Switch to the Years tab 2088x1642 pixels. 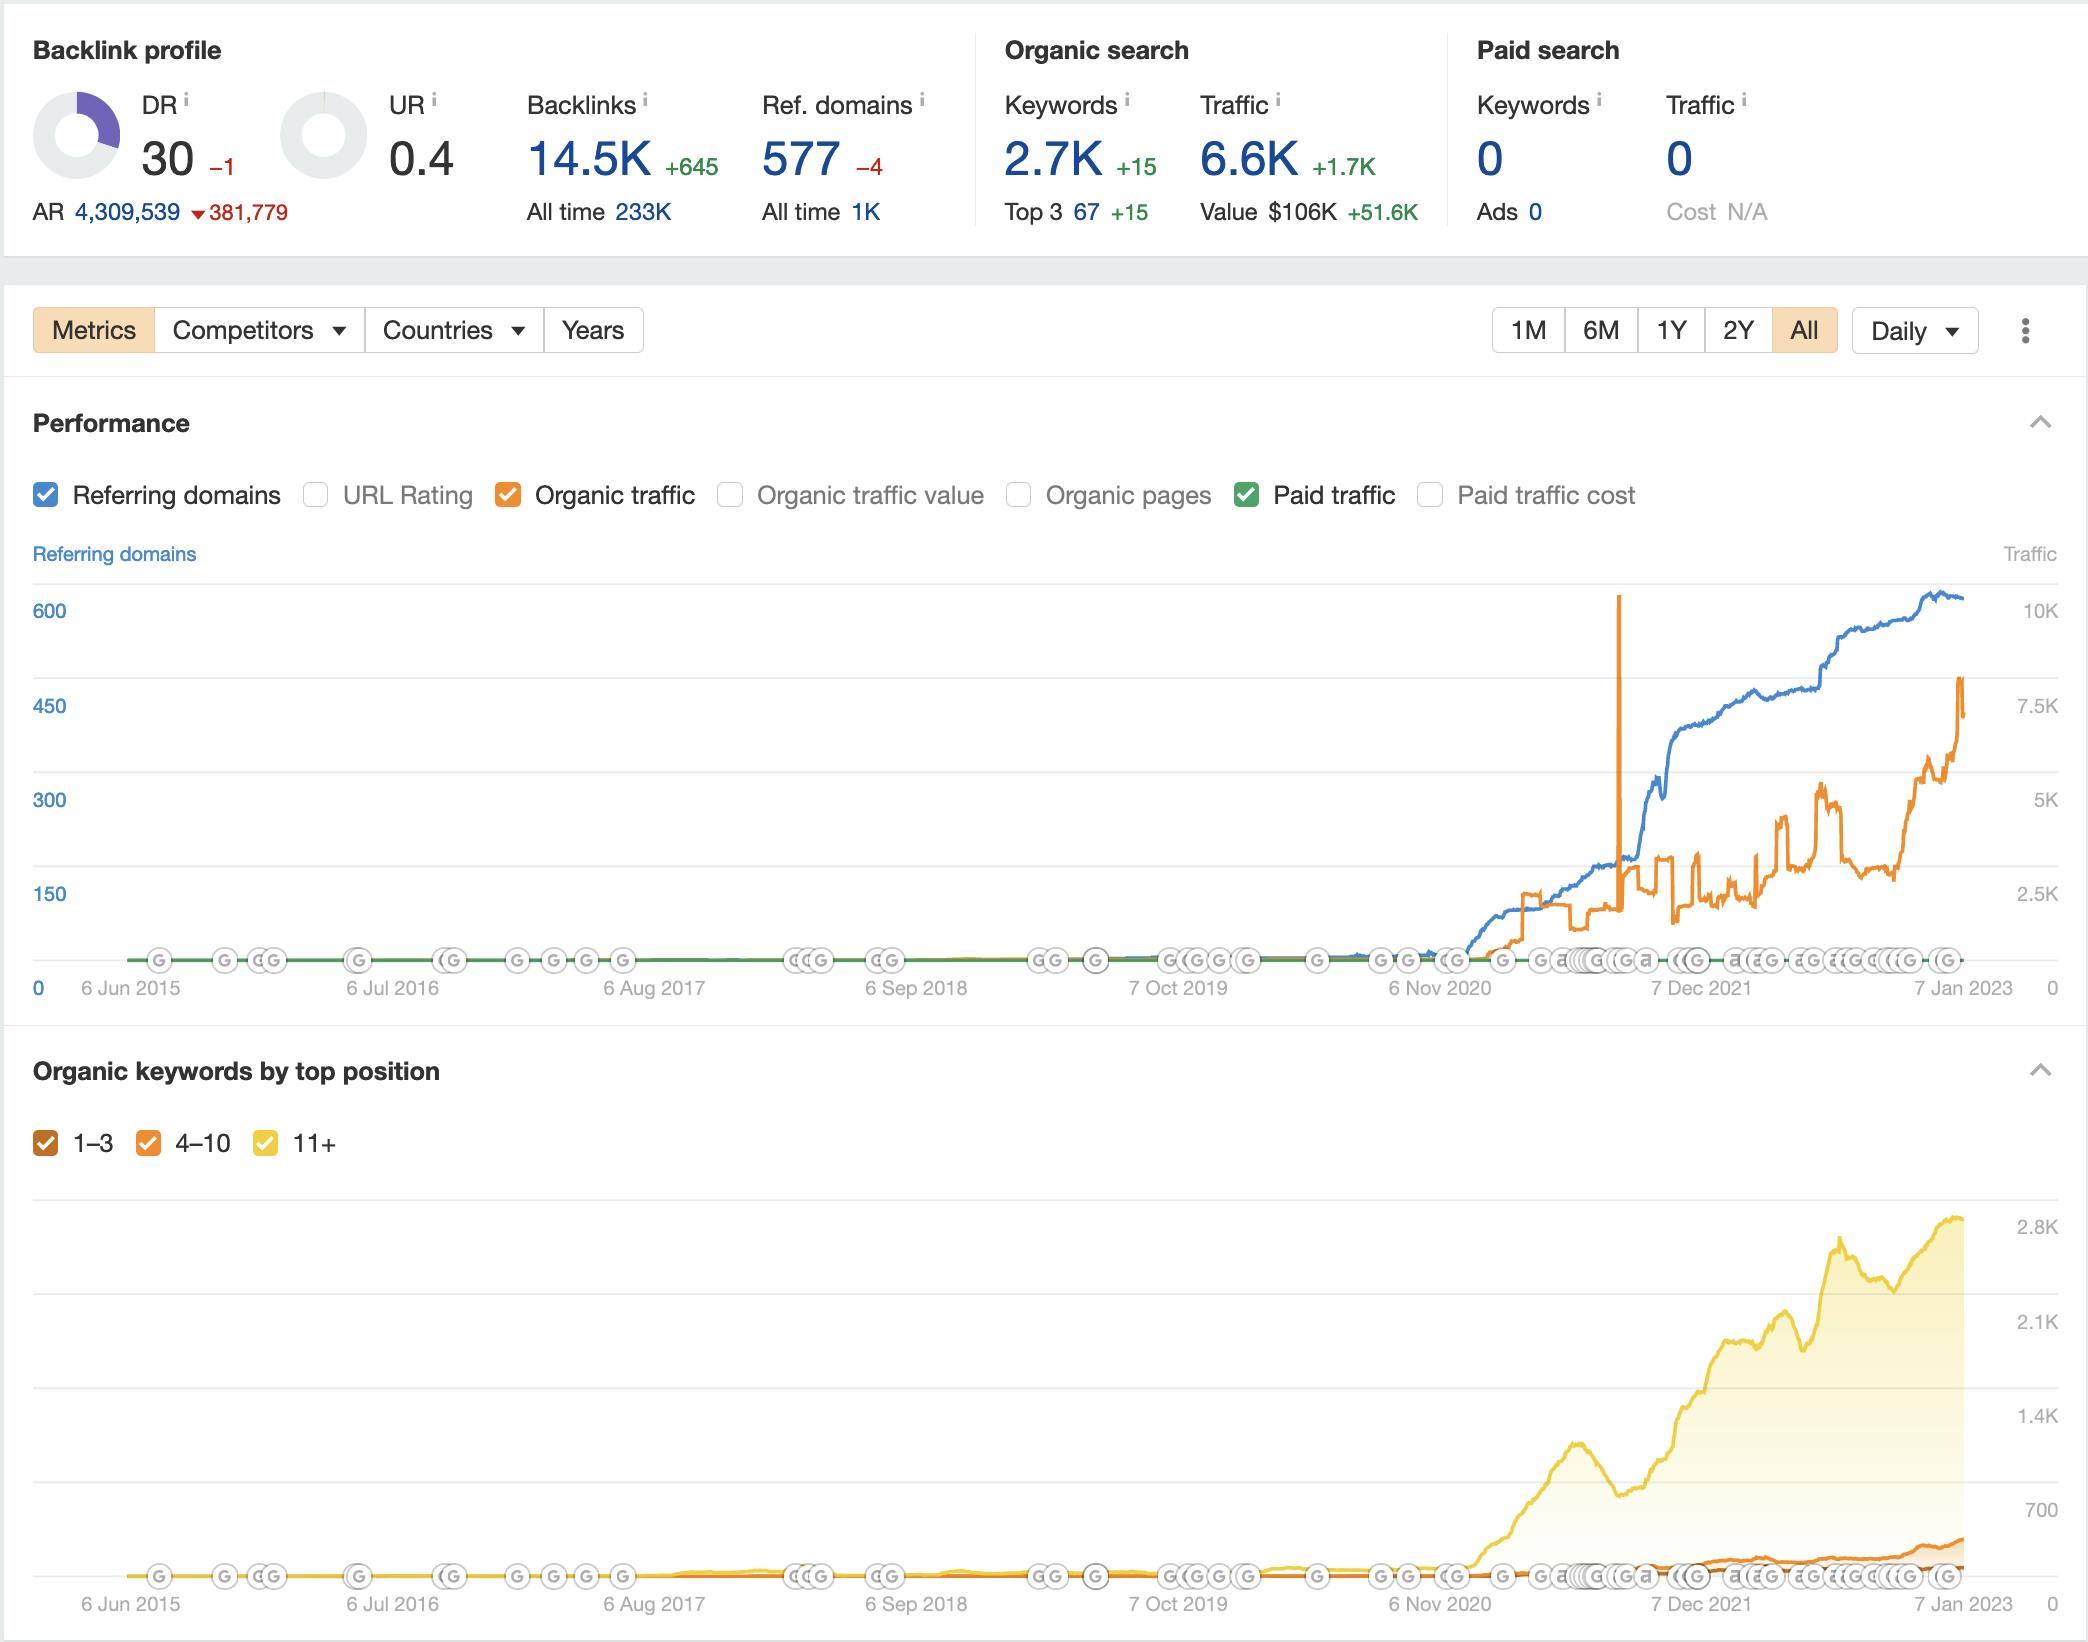pos(593,330)
